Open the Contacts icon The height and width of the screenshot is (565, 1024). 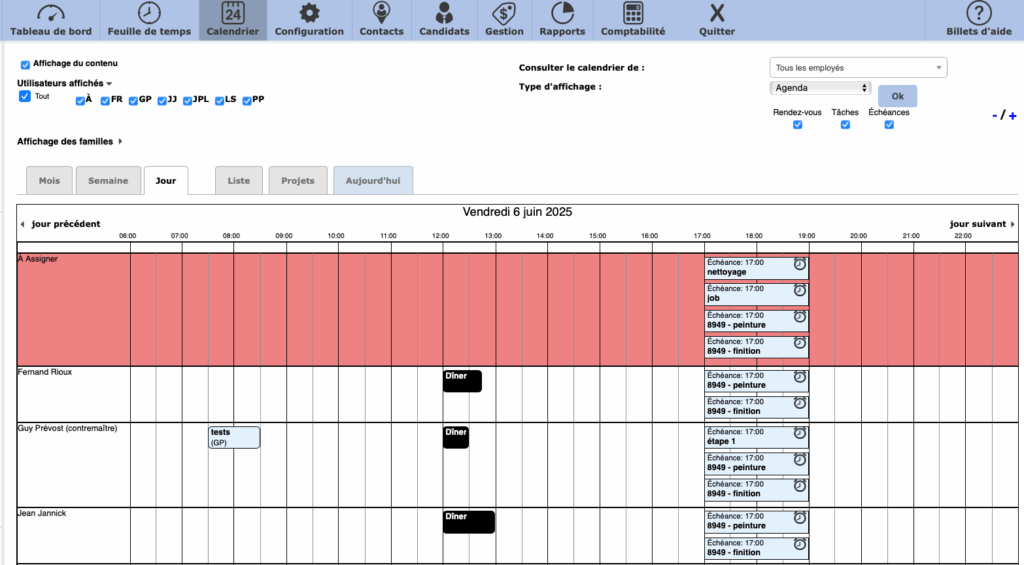click(x=381, y=14)
